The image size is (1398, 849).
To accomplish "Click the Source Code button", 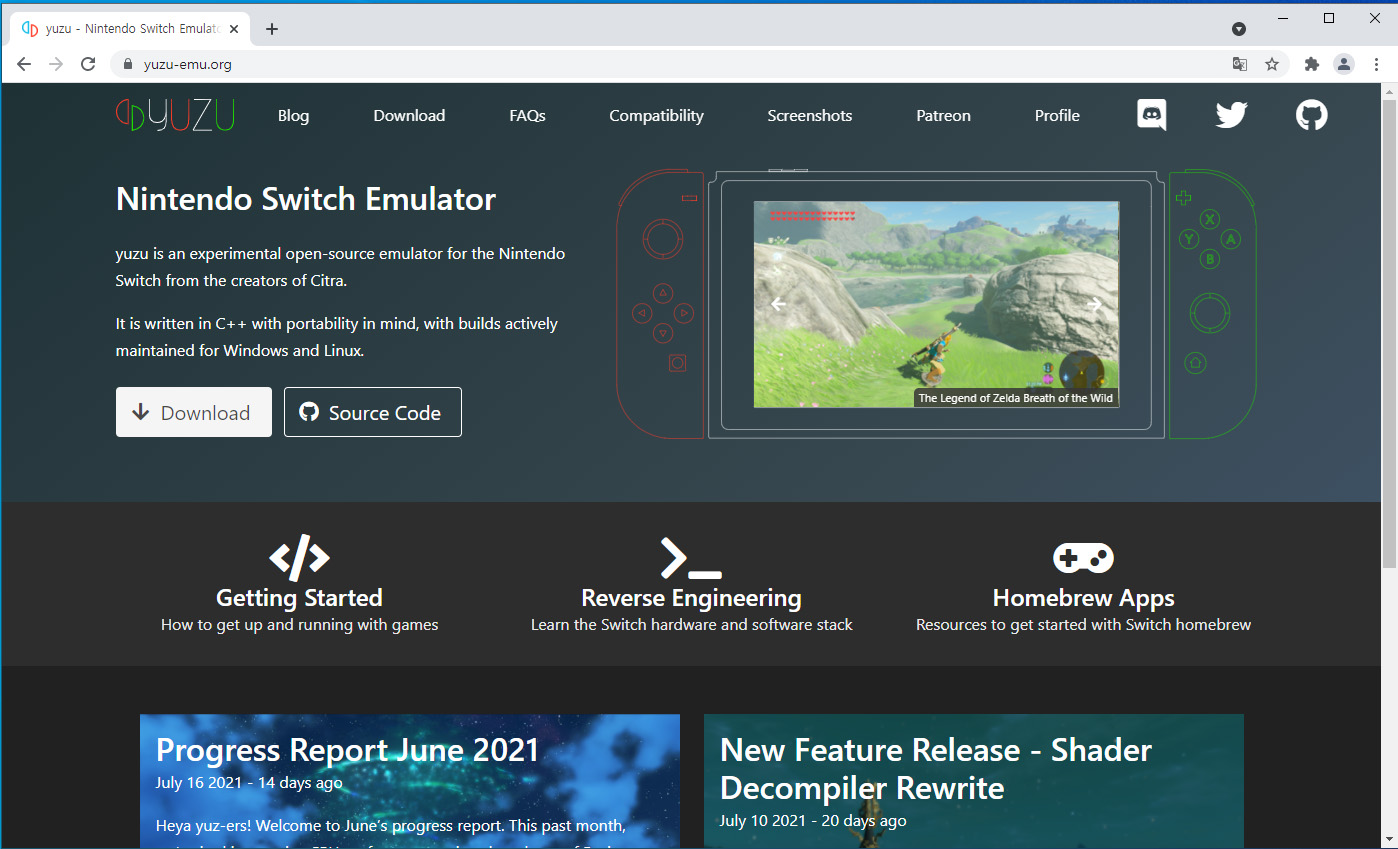I will tap(373, 412).
